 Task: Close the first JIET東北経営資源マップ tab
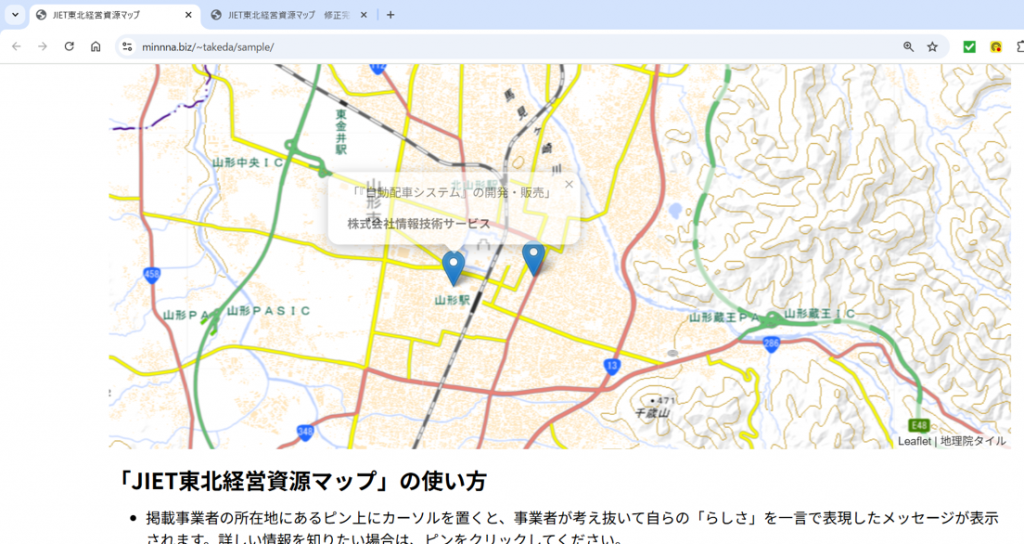click(188, 15)
